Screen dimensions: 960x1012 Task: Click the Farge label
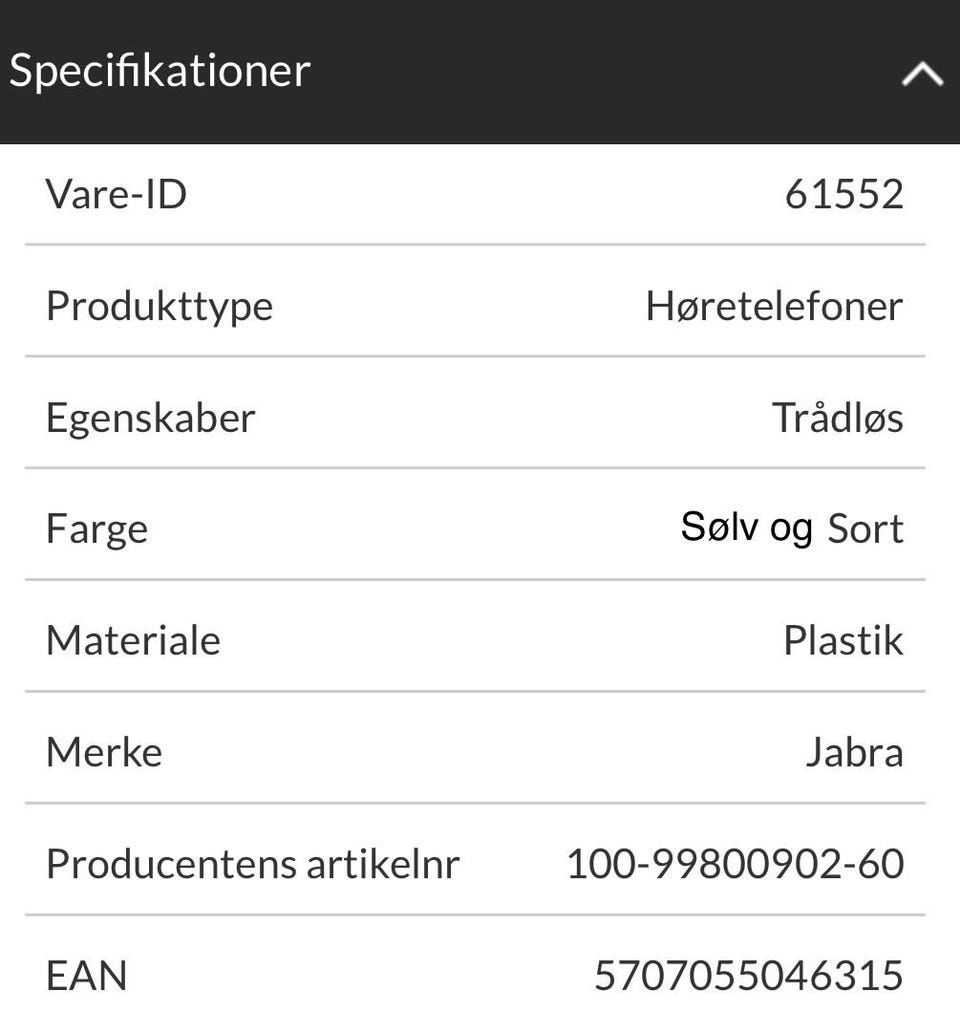pos(97,529)
